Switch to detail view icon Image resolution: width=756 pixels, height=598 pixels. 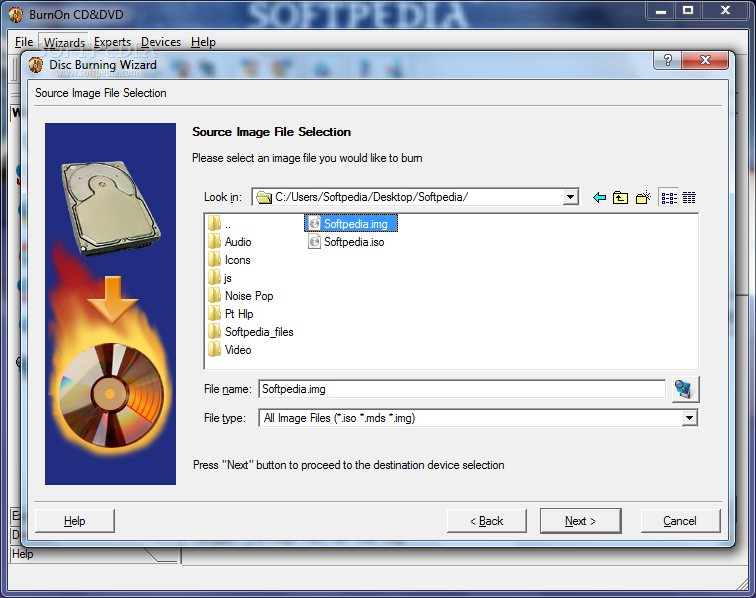click(689, 197)
